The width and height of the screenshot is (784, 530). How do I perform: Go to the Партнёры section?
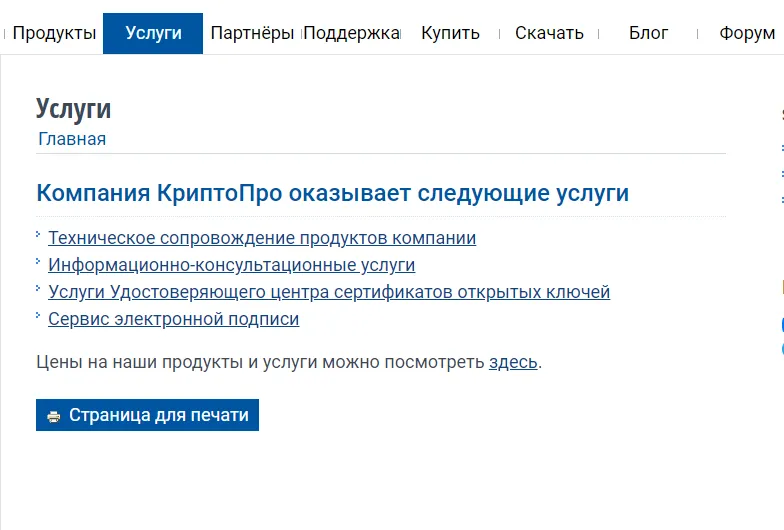[252, 33]
